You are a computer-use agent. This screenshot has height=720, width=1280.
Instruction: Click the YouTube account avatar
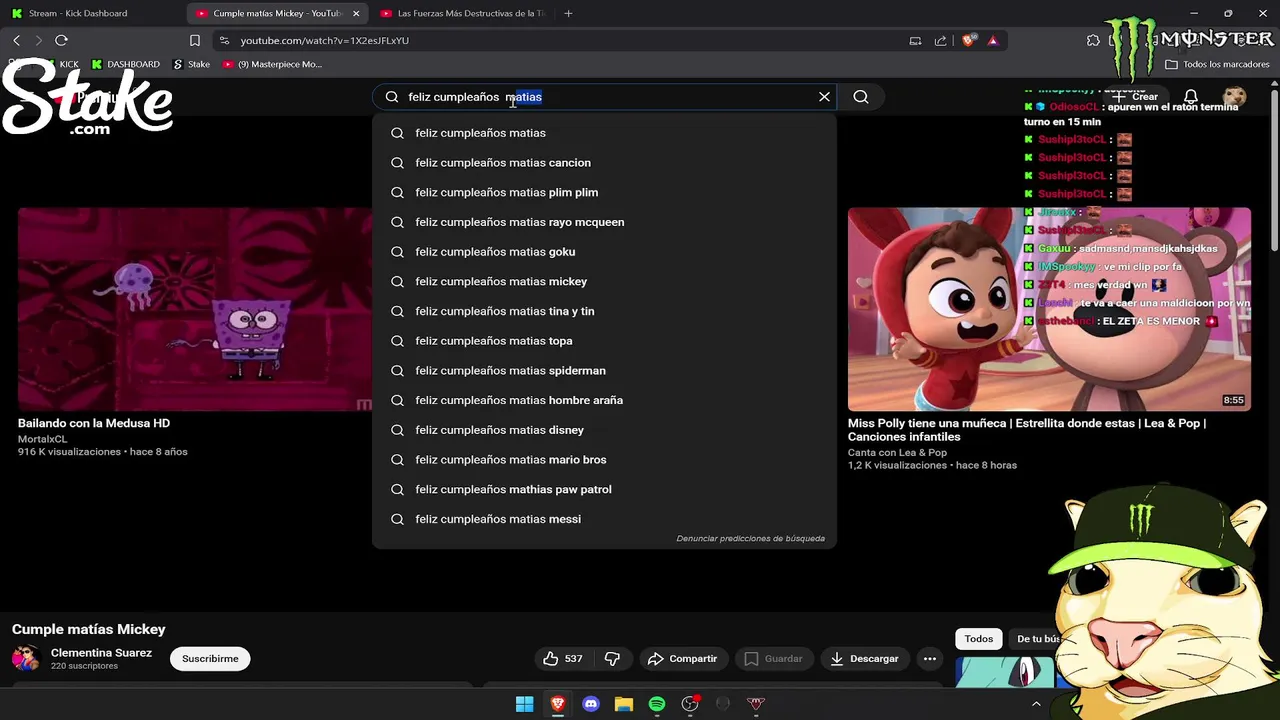1235,97
